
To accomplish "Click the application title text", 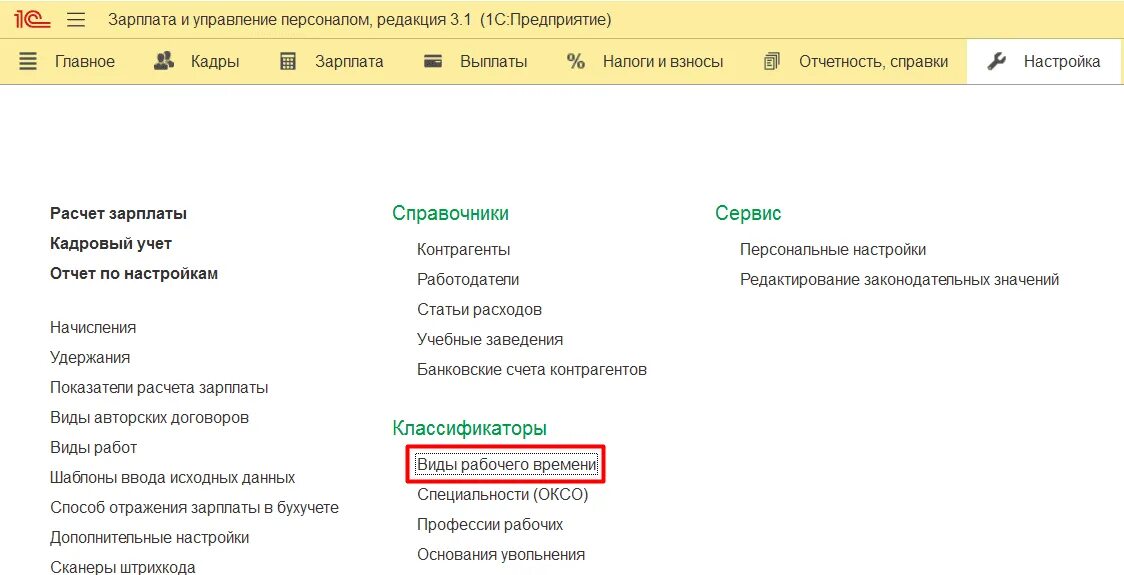I will tap(360, 19).
